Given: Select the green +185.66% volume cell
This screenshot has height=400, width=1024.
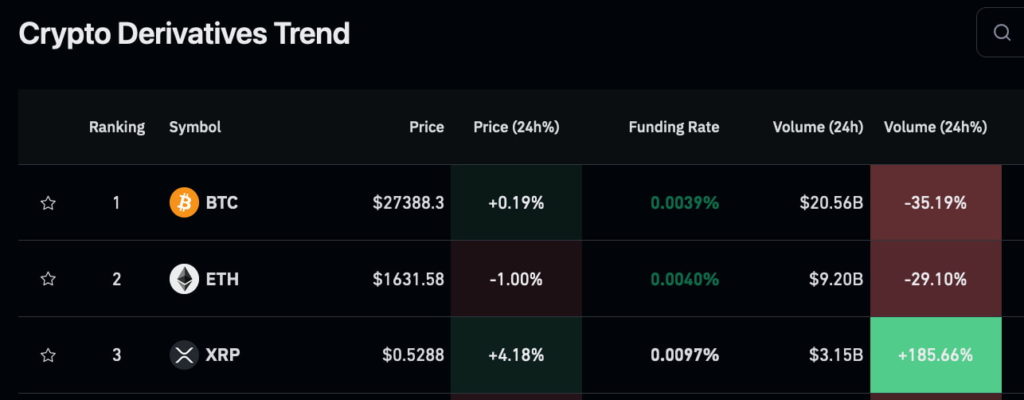Looking at the screenshot, I should [x=936, y=355].
